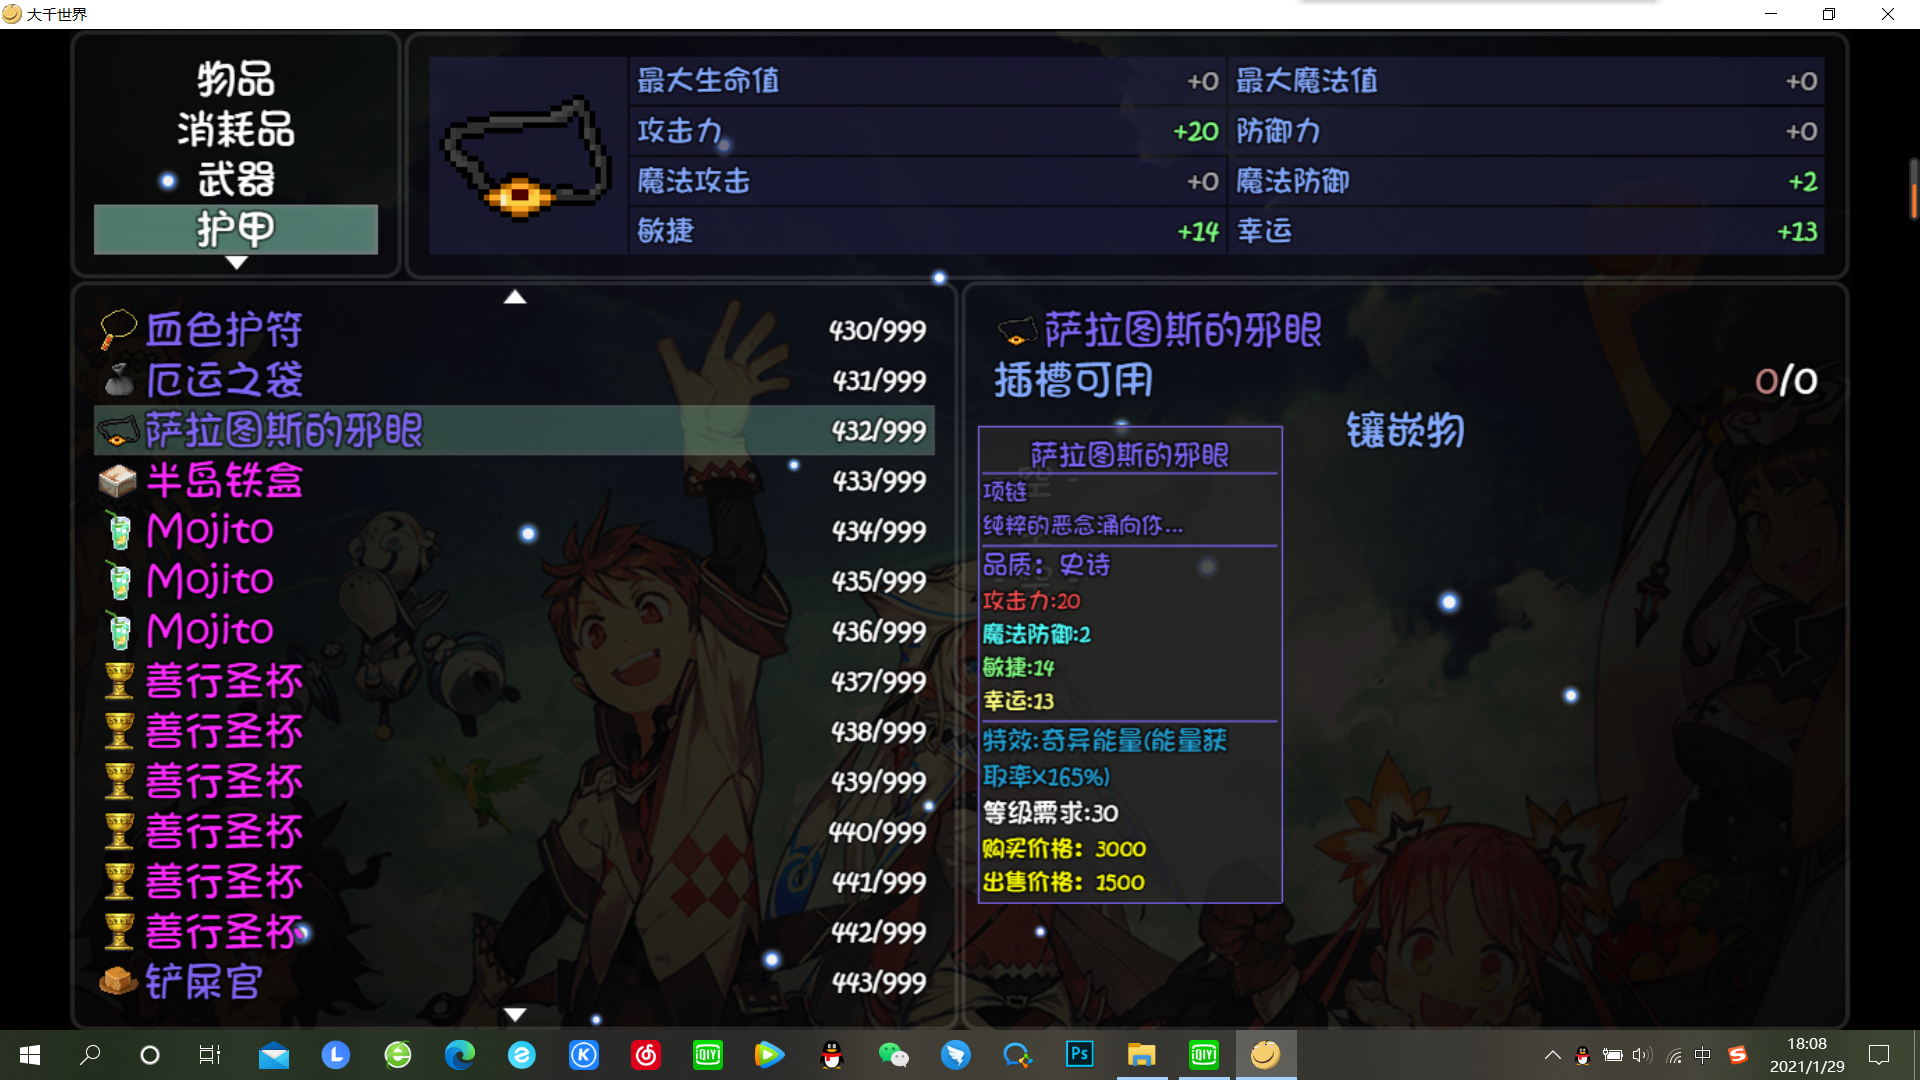The height and width of the screenshot is (1080, 1920).
Task: Click the 铲屎官 item icon
Action: click(x=118, y=981)
